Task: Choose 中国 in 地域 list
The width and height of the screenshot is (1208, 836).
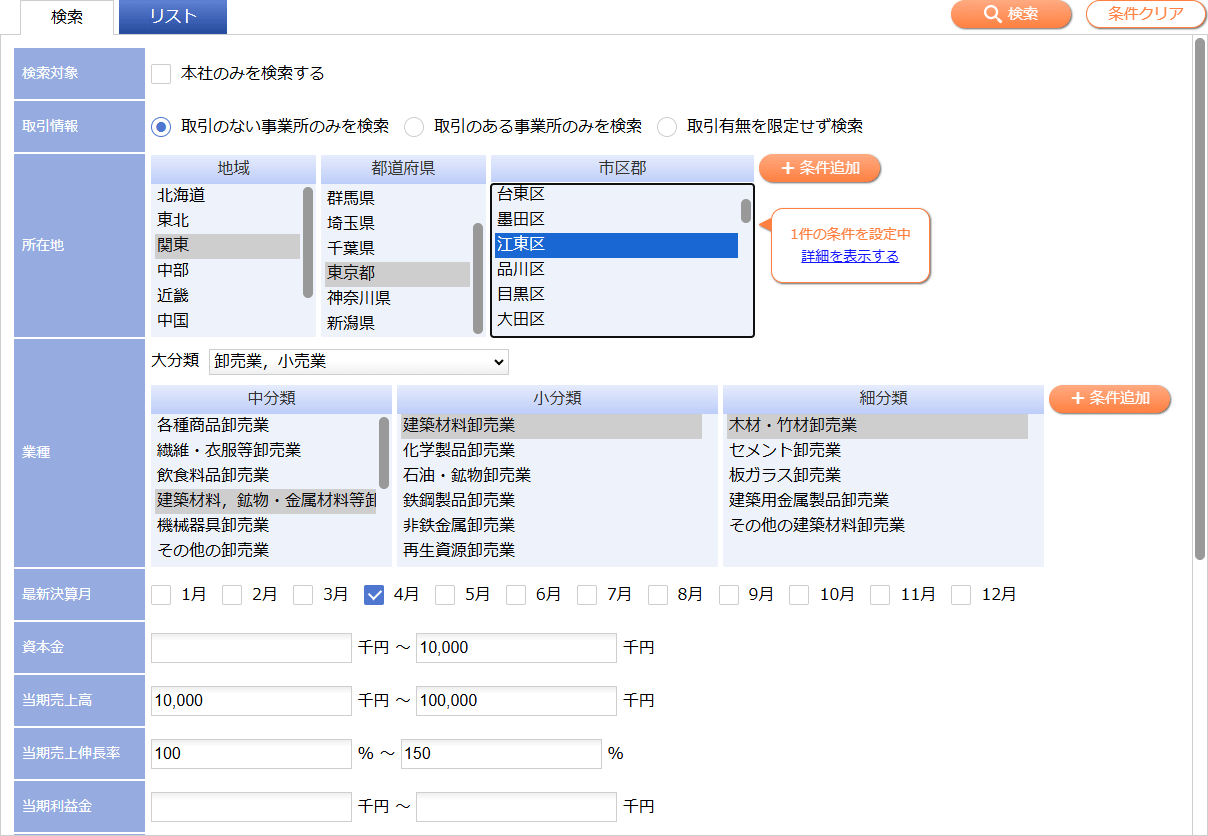Action: point(226,321)
